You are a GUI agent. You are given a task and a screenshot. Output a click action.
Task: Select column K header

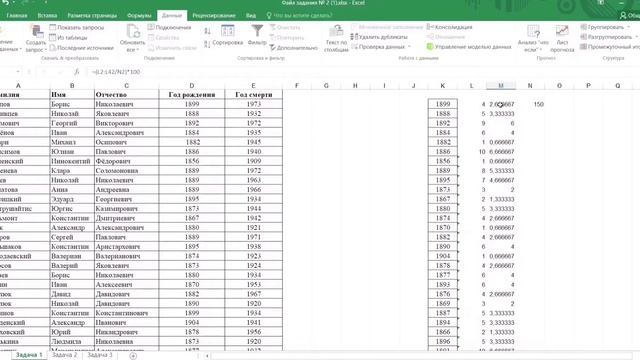[x=443, y=86]
